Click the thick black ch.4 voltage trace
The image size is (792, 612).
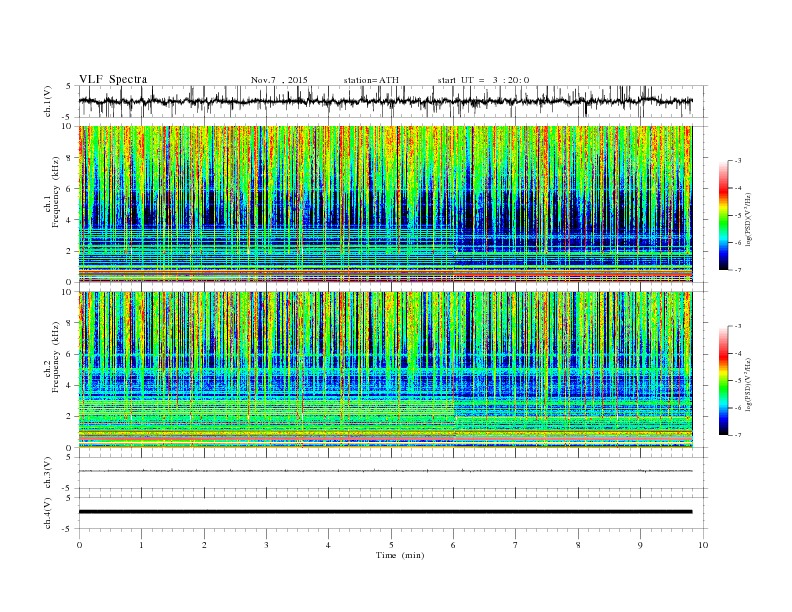tap(385, 512)
